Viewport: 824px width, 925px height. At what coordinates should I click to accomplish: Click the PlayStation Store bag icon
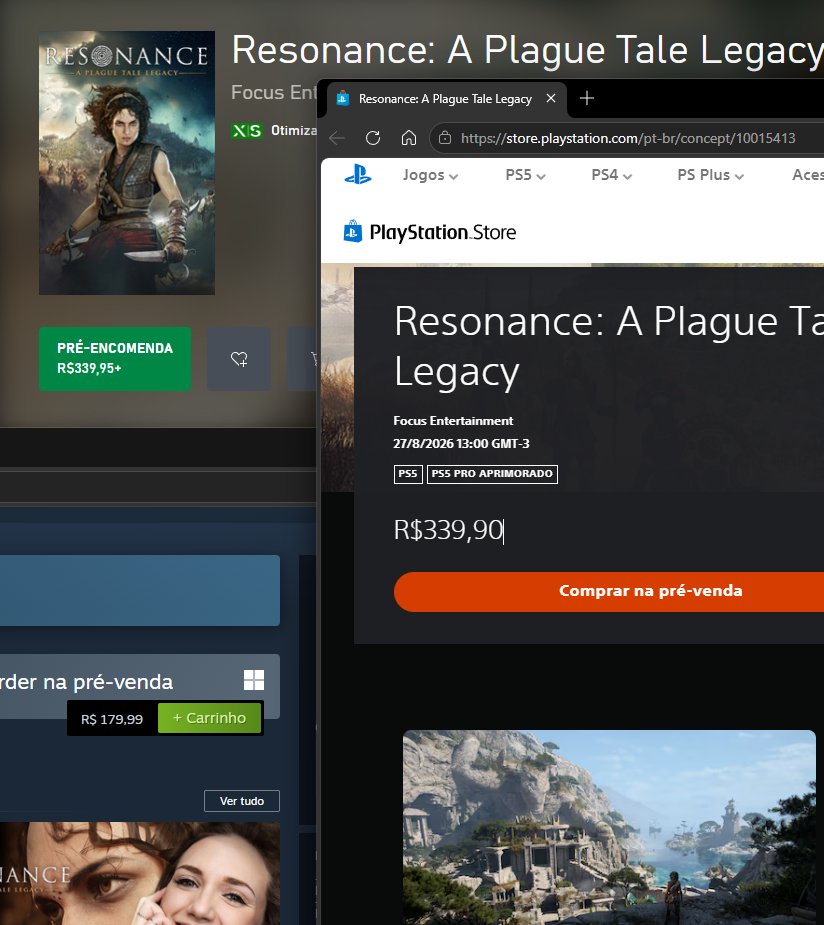352,231
